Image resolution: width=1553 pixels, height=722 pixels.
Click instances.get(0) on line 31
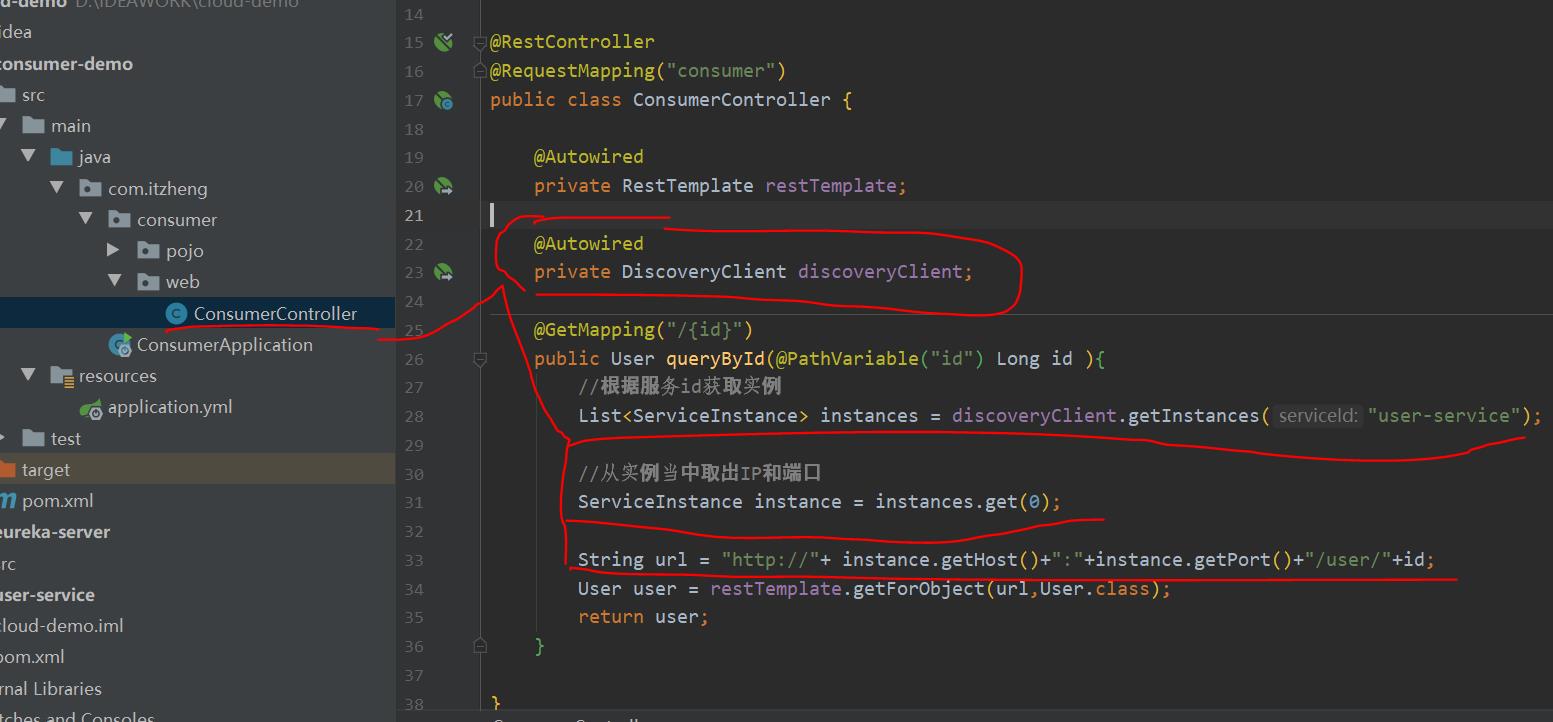tap(963, 501)
